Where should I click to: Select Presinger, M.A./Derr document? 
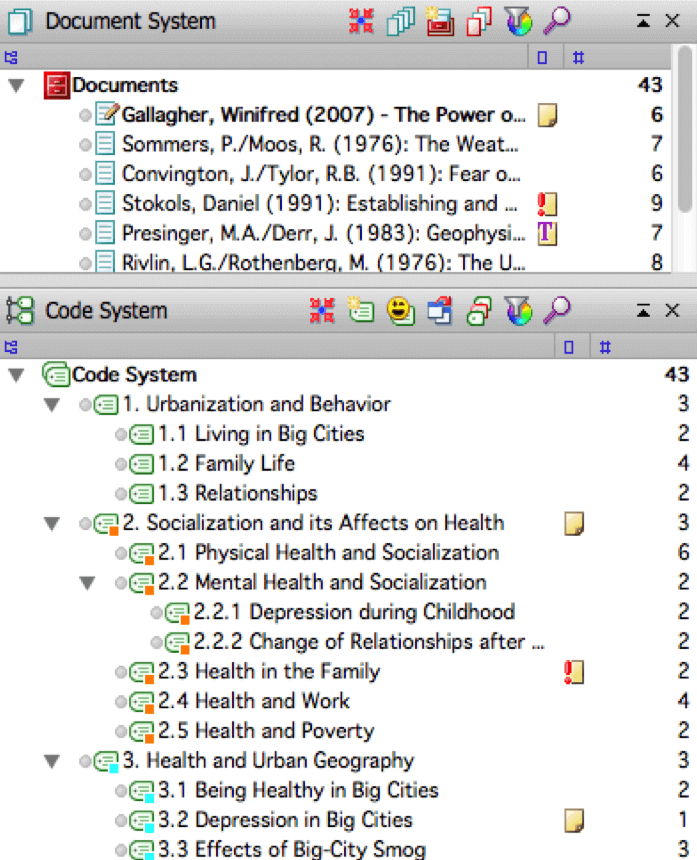322,234
